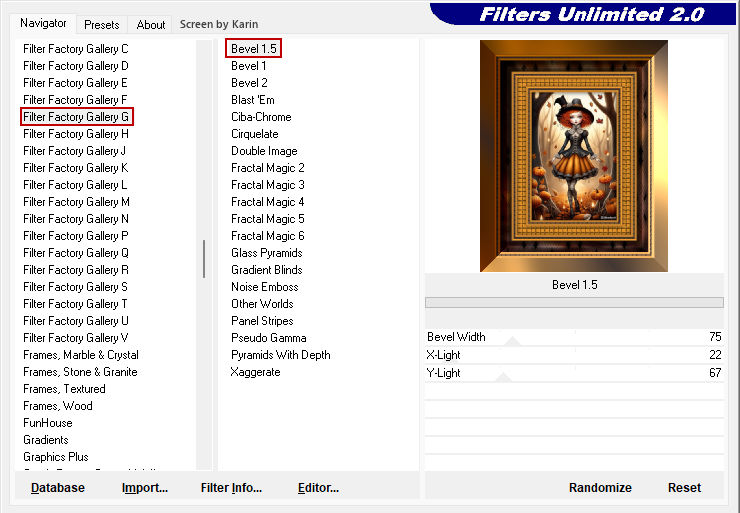Select Frames, Marble & Crystal category

pos(81,355)
